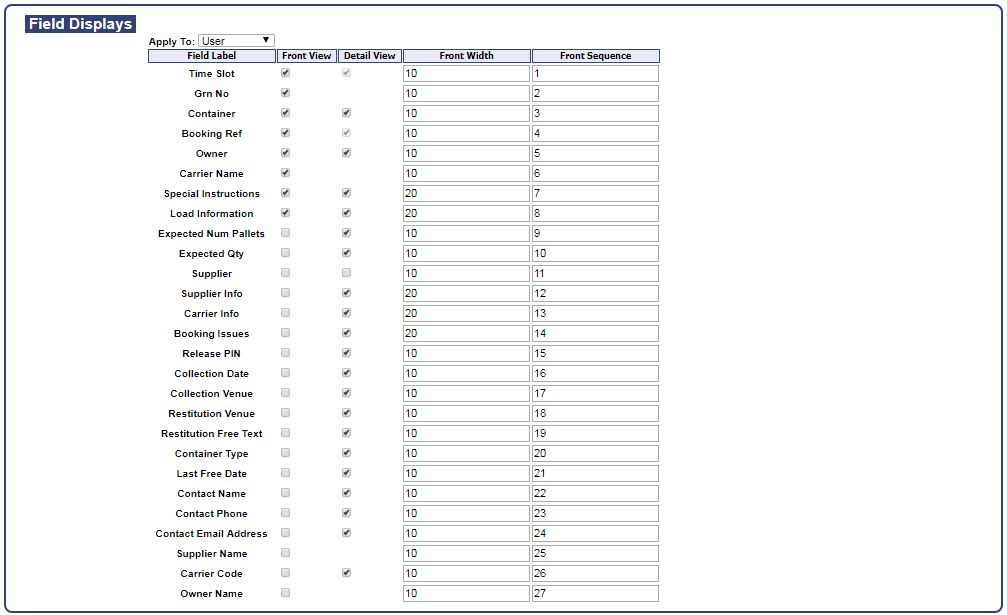Click the Detail View column header
The width and height of the screenshot is (1007, 615).
[x=369, y=56]
